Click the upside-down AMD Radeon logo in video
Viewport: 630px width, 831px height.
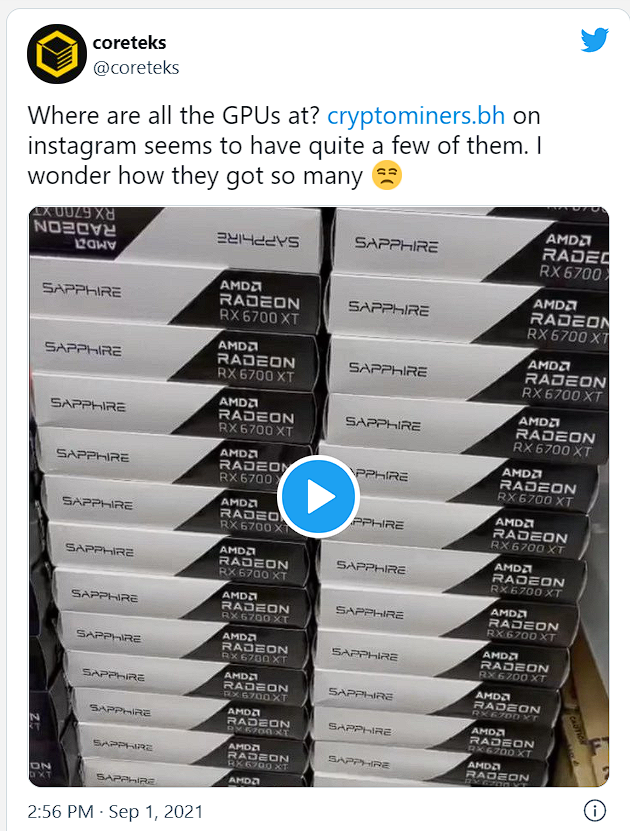[74, 229]
